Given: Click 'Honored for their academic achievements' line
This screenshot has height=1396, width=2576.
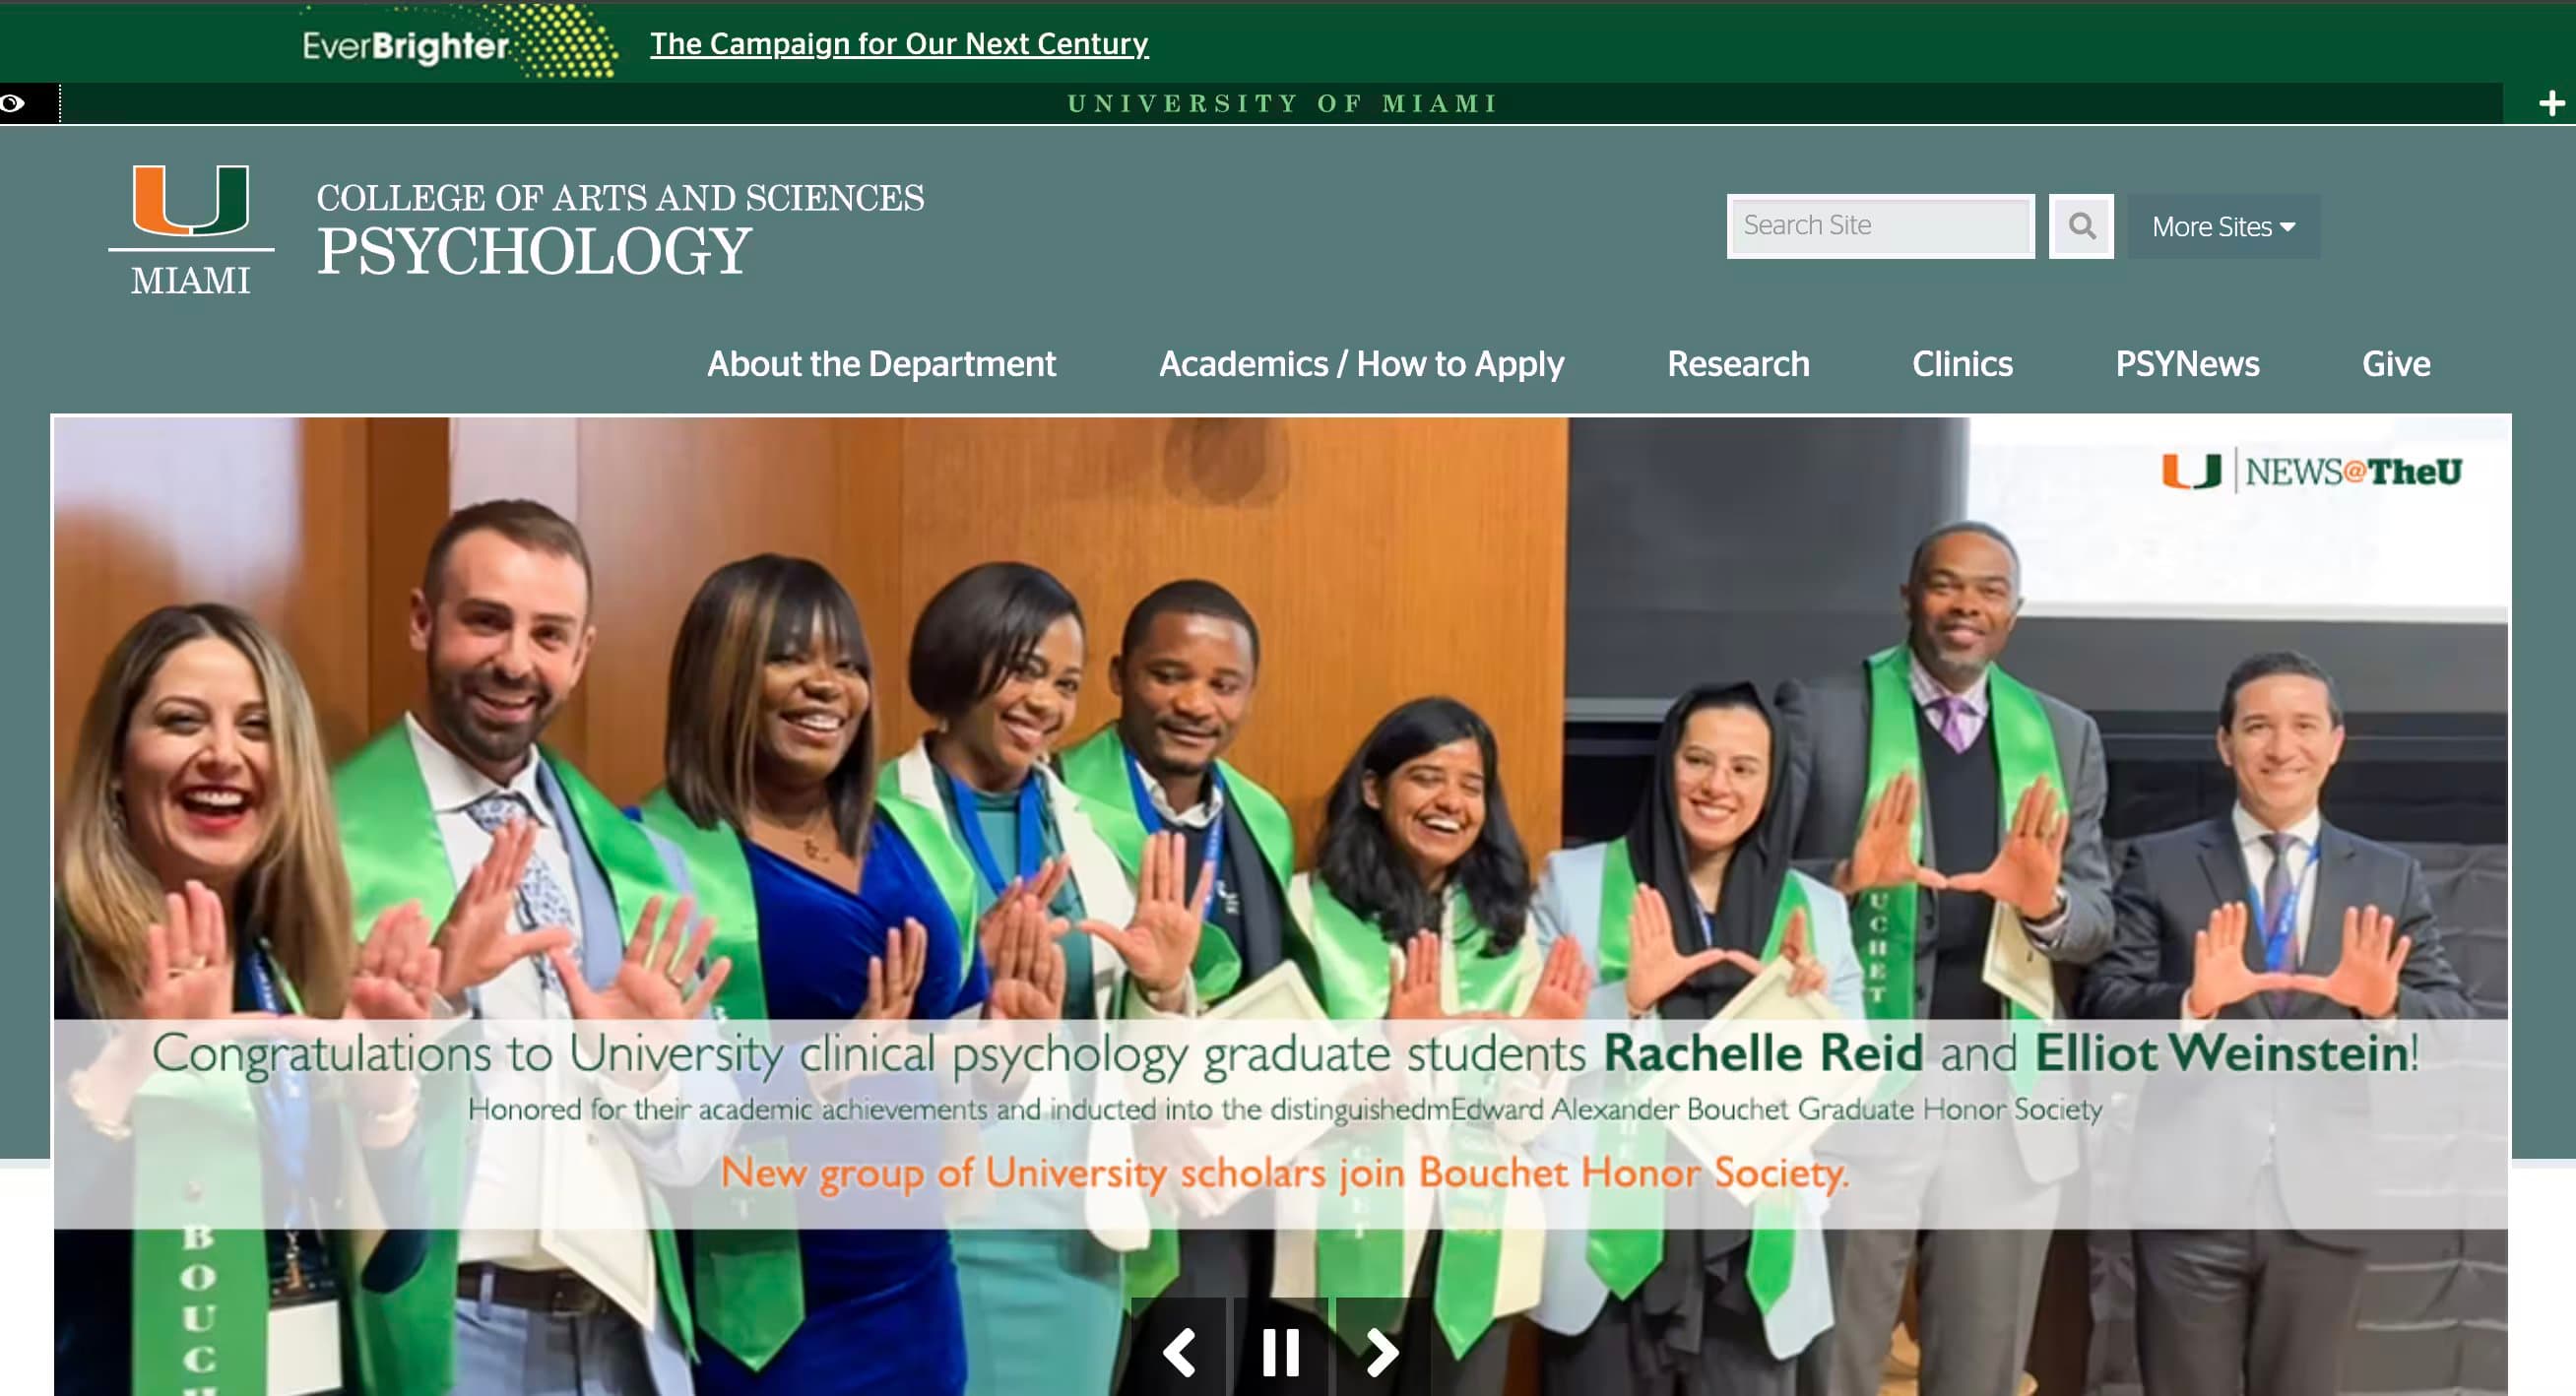Looking at the screenshot, I should coord(1285,1109).
